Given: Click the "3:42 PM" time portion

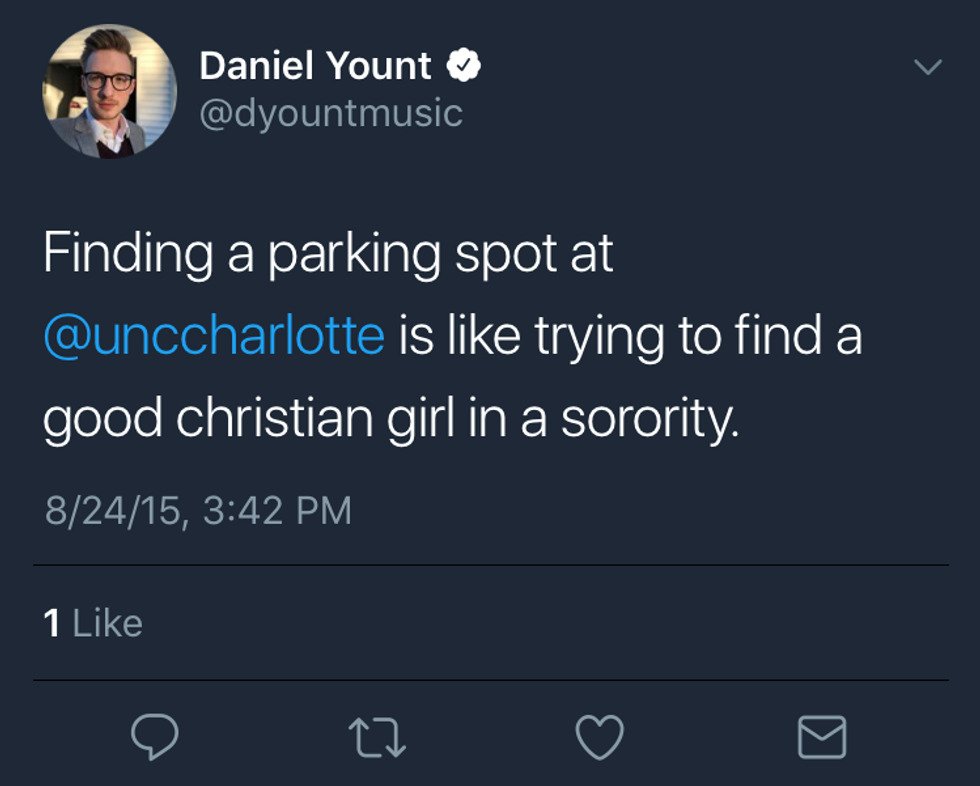Looking at the screenshot, I should tap(277, 511).
